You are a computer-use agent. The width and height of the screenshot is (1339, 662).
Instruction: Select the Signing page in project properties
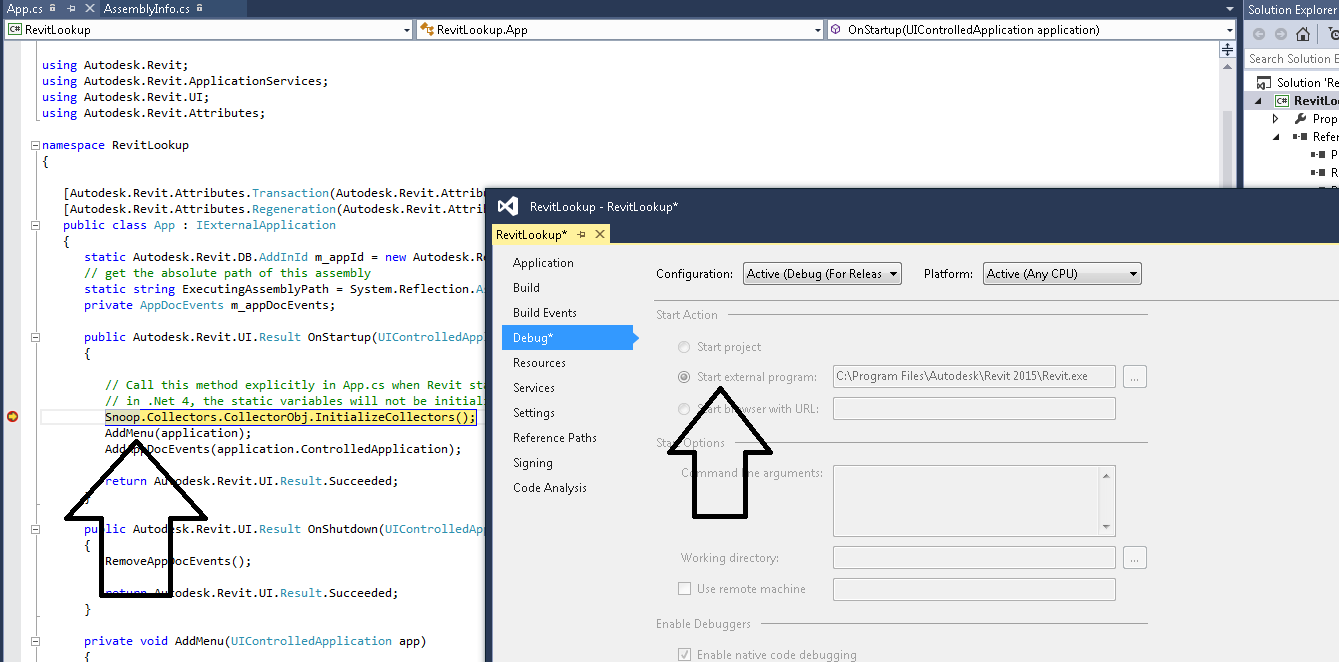coord(534,462)
